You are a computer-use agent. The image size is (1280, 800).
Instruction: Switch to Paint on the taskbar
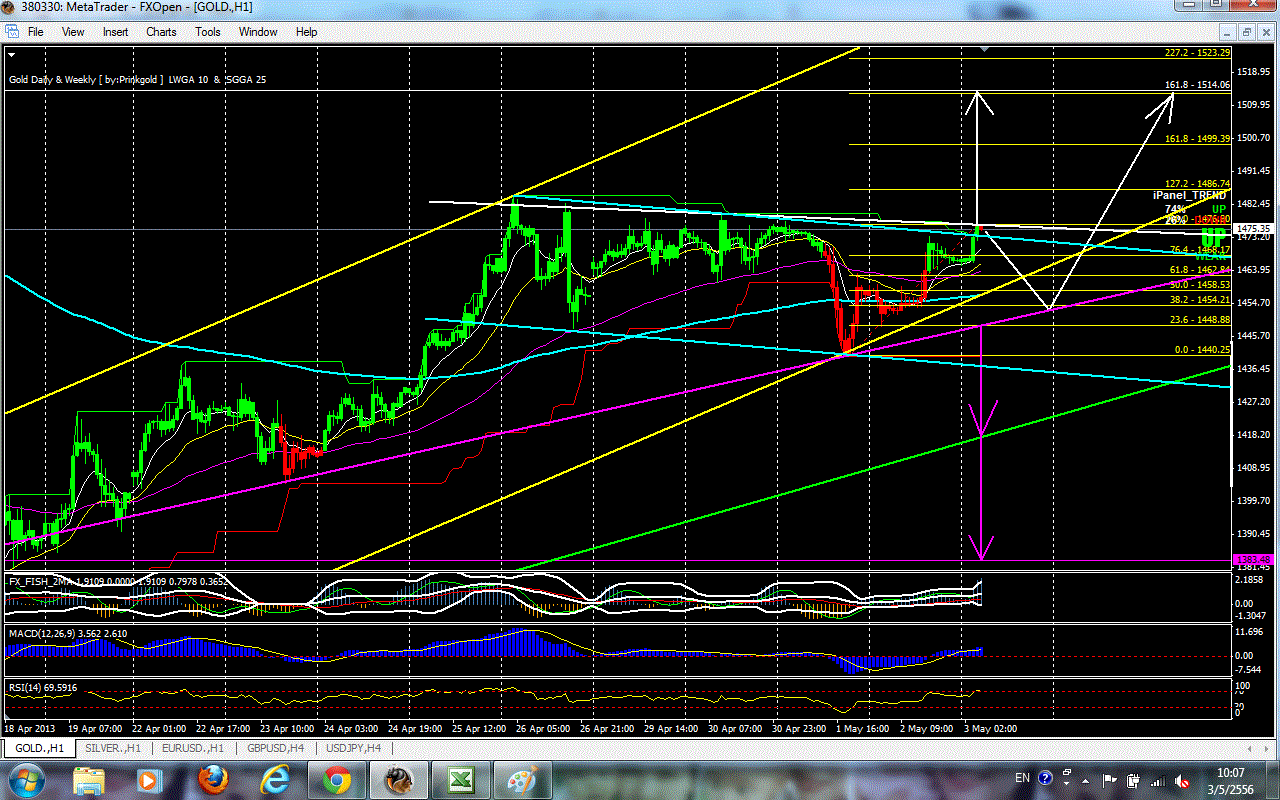[x=521, y=780]
